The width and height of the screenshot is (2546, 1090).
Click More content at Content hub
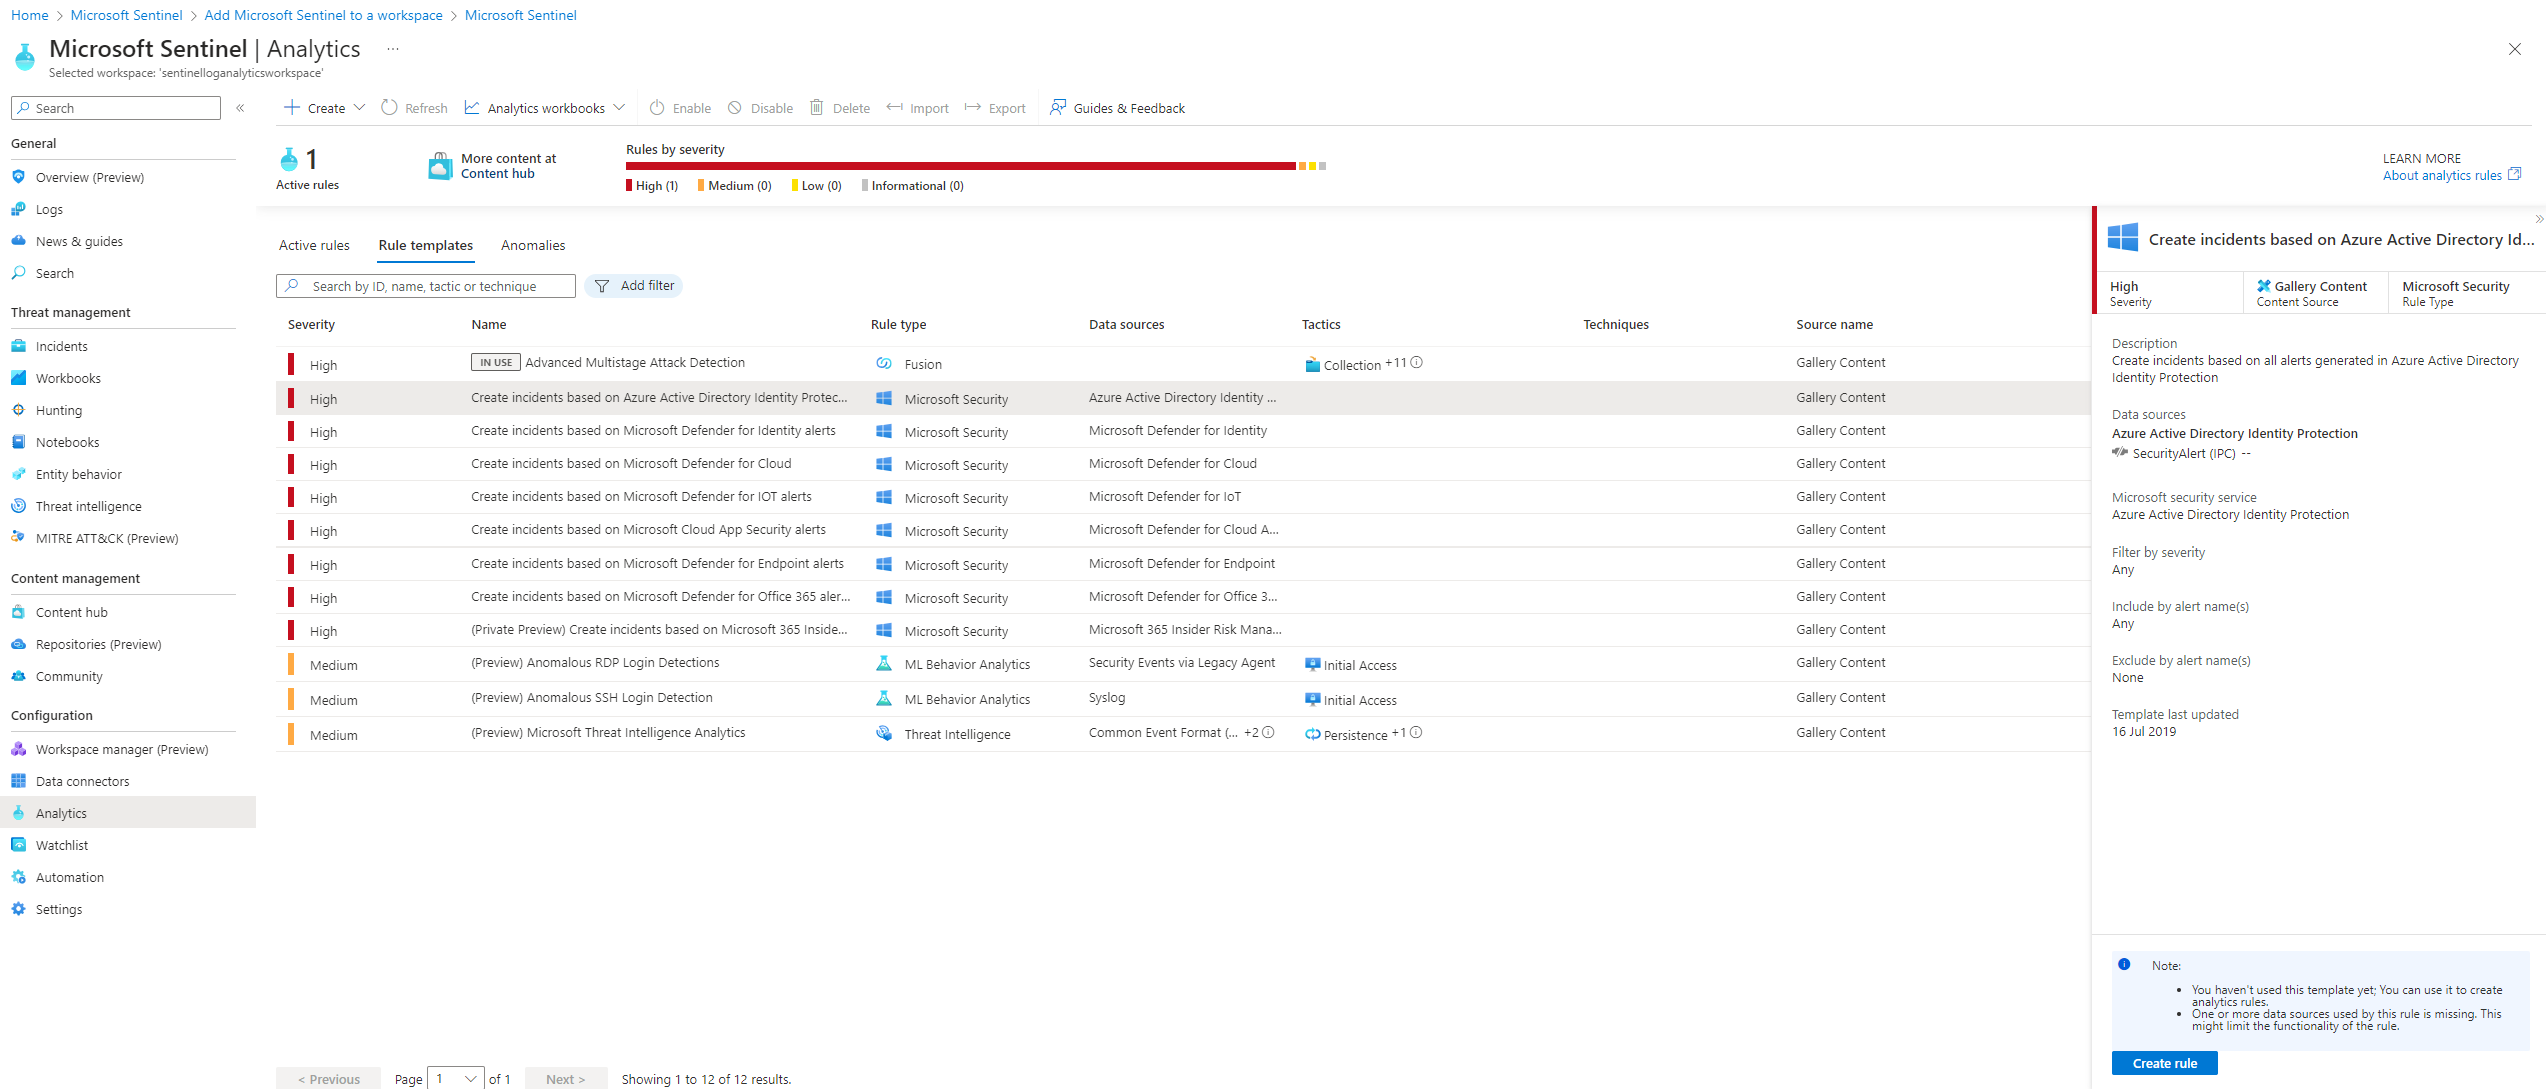tap(492, 166)
